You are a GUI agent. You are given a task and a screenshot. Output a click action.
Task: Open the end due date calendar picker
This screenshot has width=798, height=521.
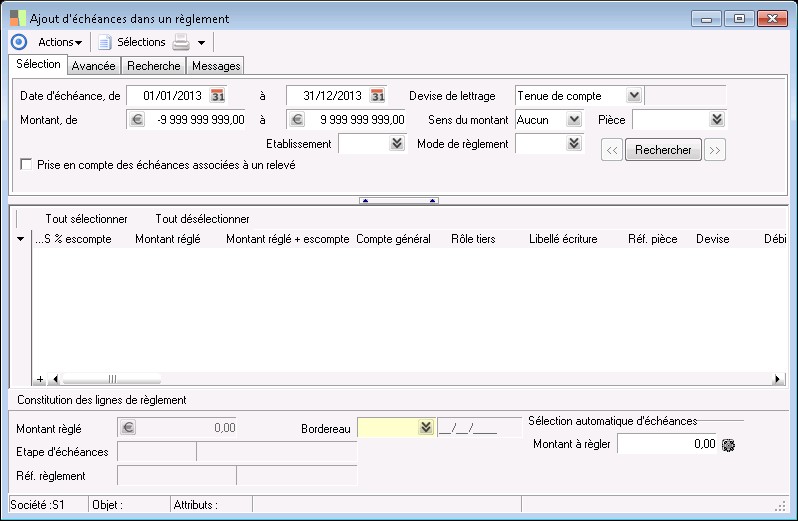[378, 96]
